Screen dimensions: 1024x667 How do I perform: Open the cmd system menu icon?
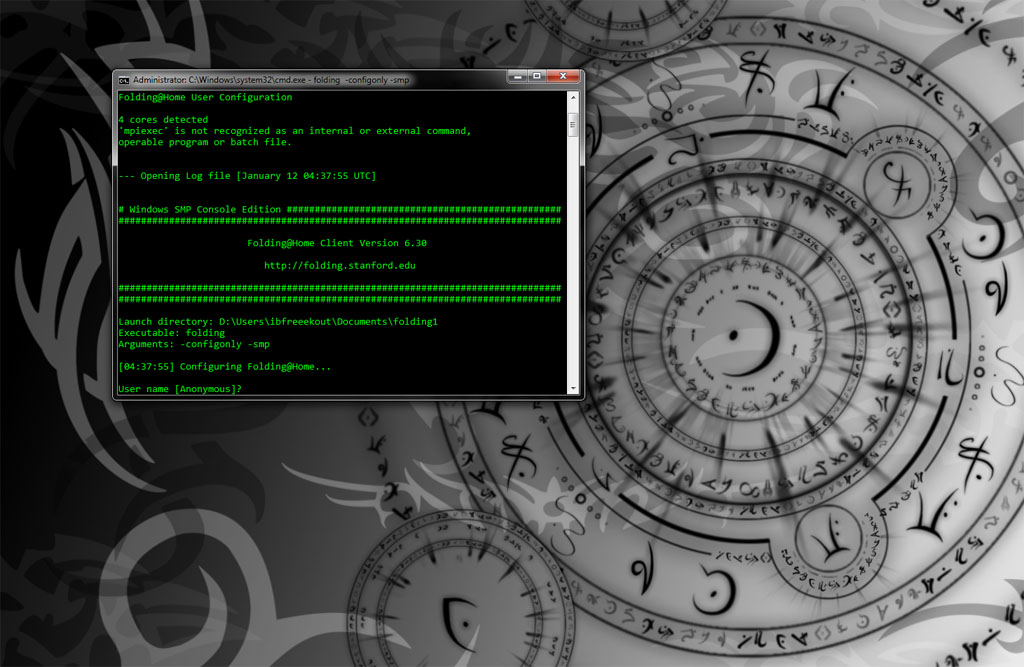click(123, 80)
